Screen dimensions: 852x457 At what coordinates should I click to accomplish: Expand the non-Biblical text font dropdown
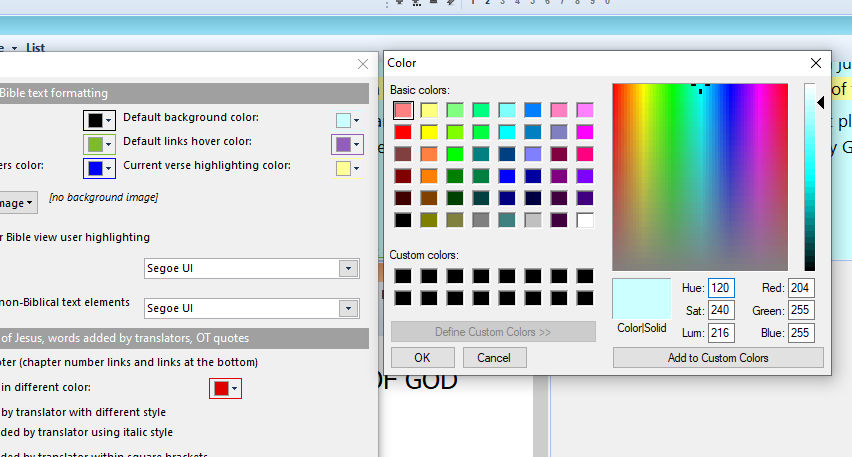pyautogui.click(x=348, y=309)
